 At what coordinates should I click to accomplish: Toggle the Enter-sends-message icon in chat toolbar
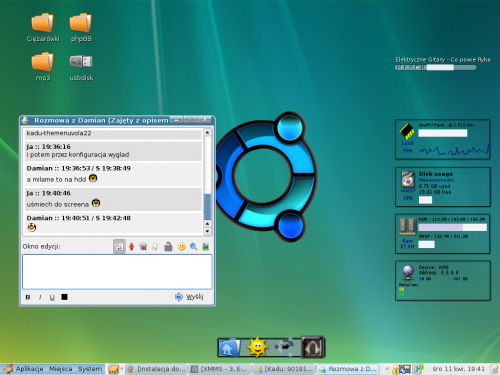click(119, 247)
